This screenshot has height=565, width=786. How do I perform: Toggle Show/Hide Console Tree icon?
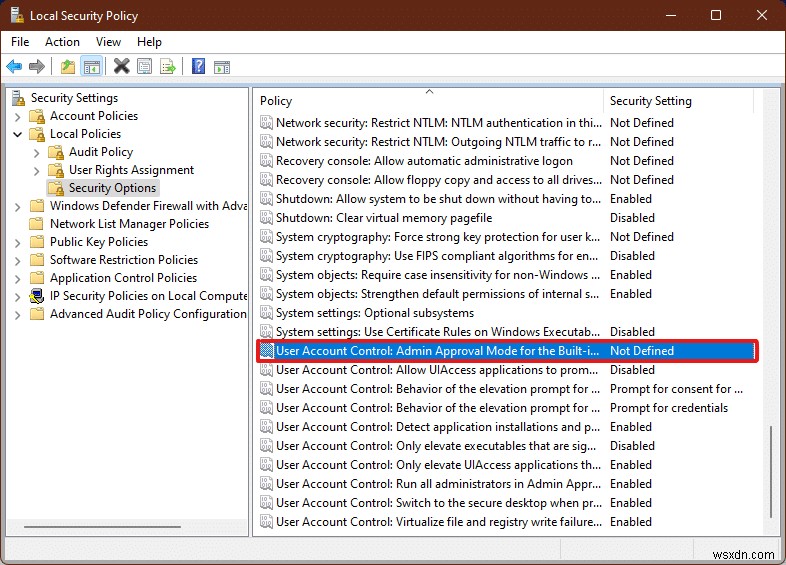92,66
